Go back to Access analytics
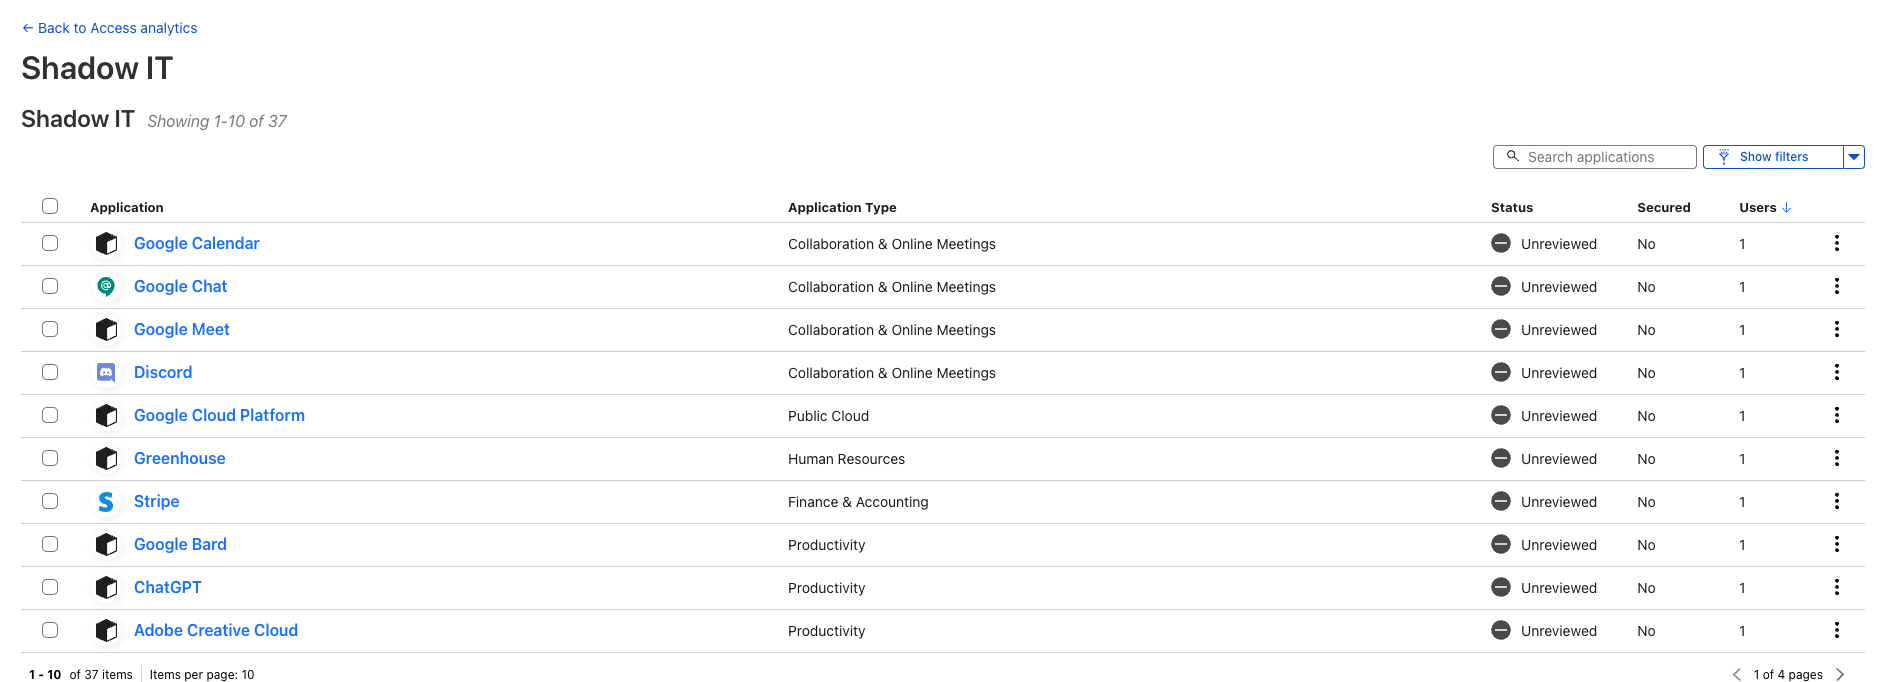The image size is (1879, 682). tap(109, 28)
